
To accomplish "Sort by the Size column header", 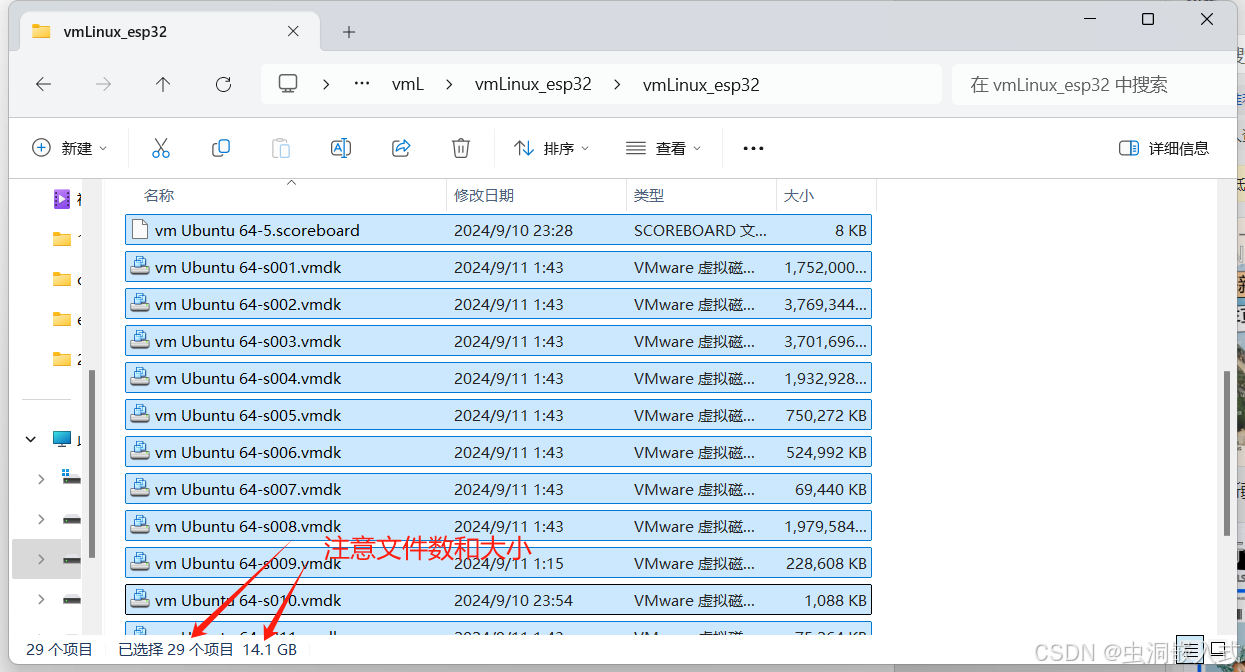I will coord(826,196).
